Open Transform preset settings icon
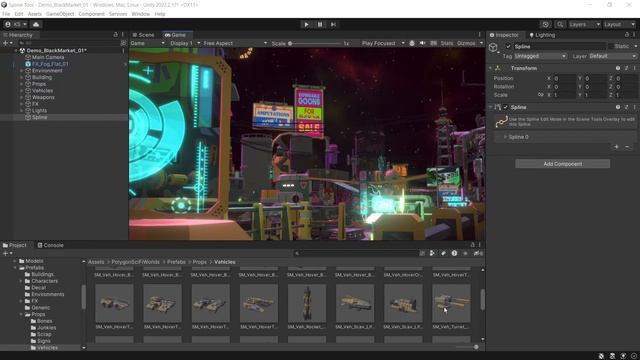 coord(627,68)
